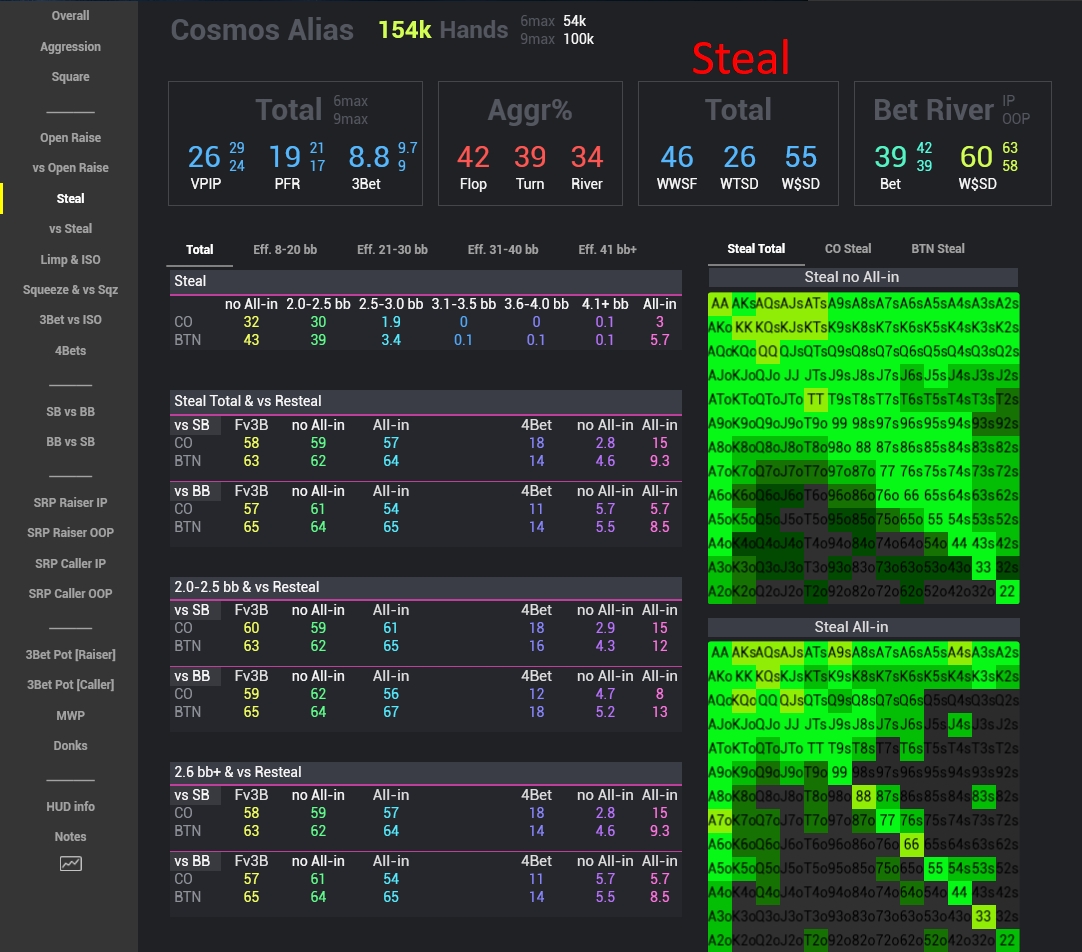Open the 4Bets section
Image resolution: width=1082 pixels, height=952 pixels.
tap(70, 348)
